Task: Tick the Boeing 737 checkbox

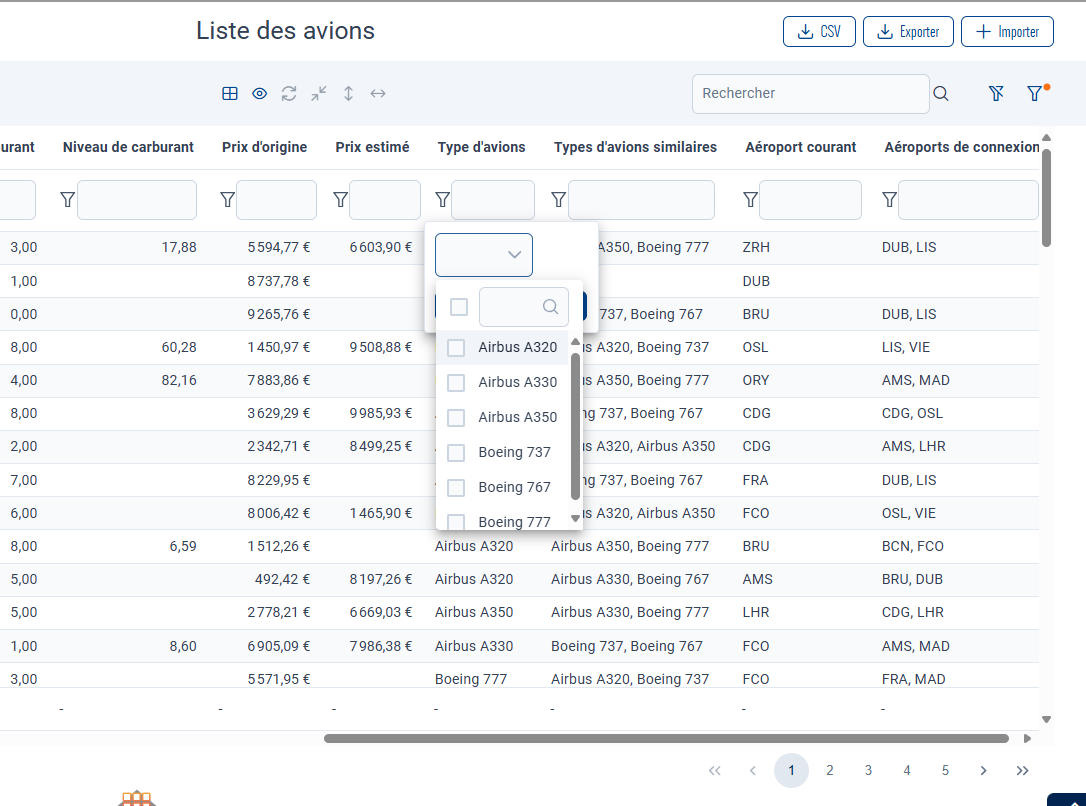Action: click(456, 453)
